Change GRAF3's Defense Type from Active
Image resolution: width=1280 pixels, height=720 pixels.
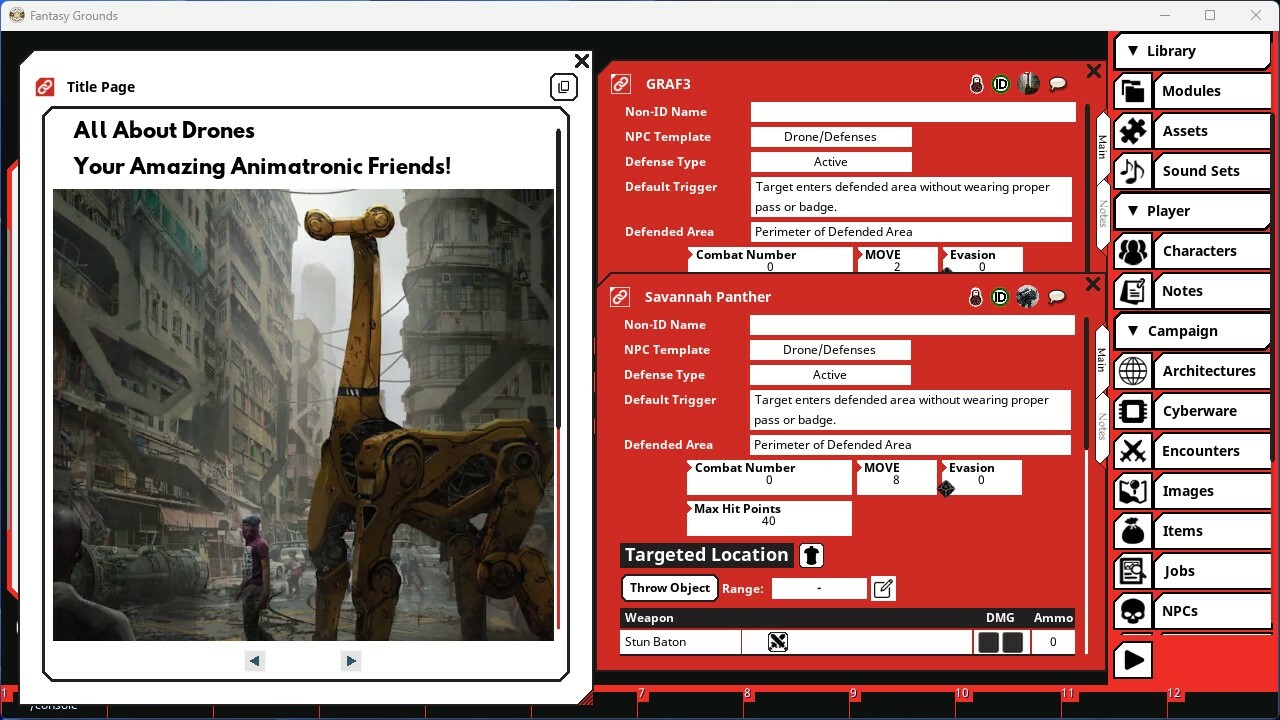click(x=831, y=161)
